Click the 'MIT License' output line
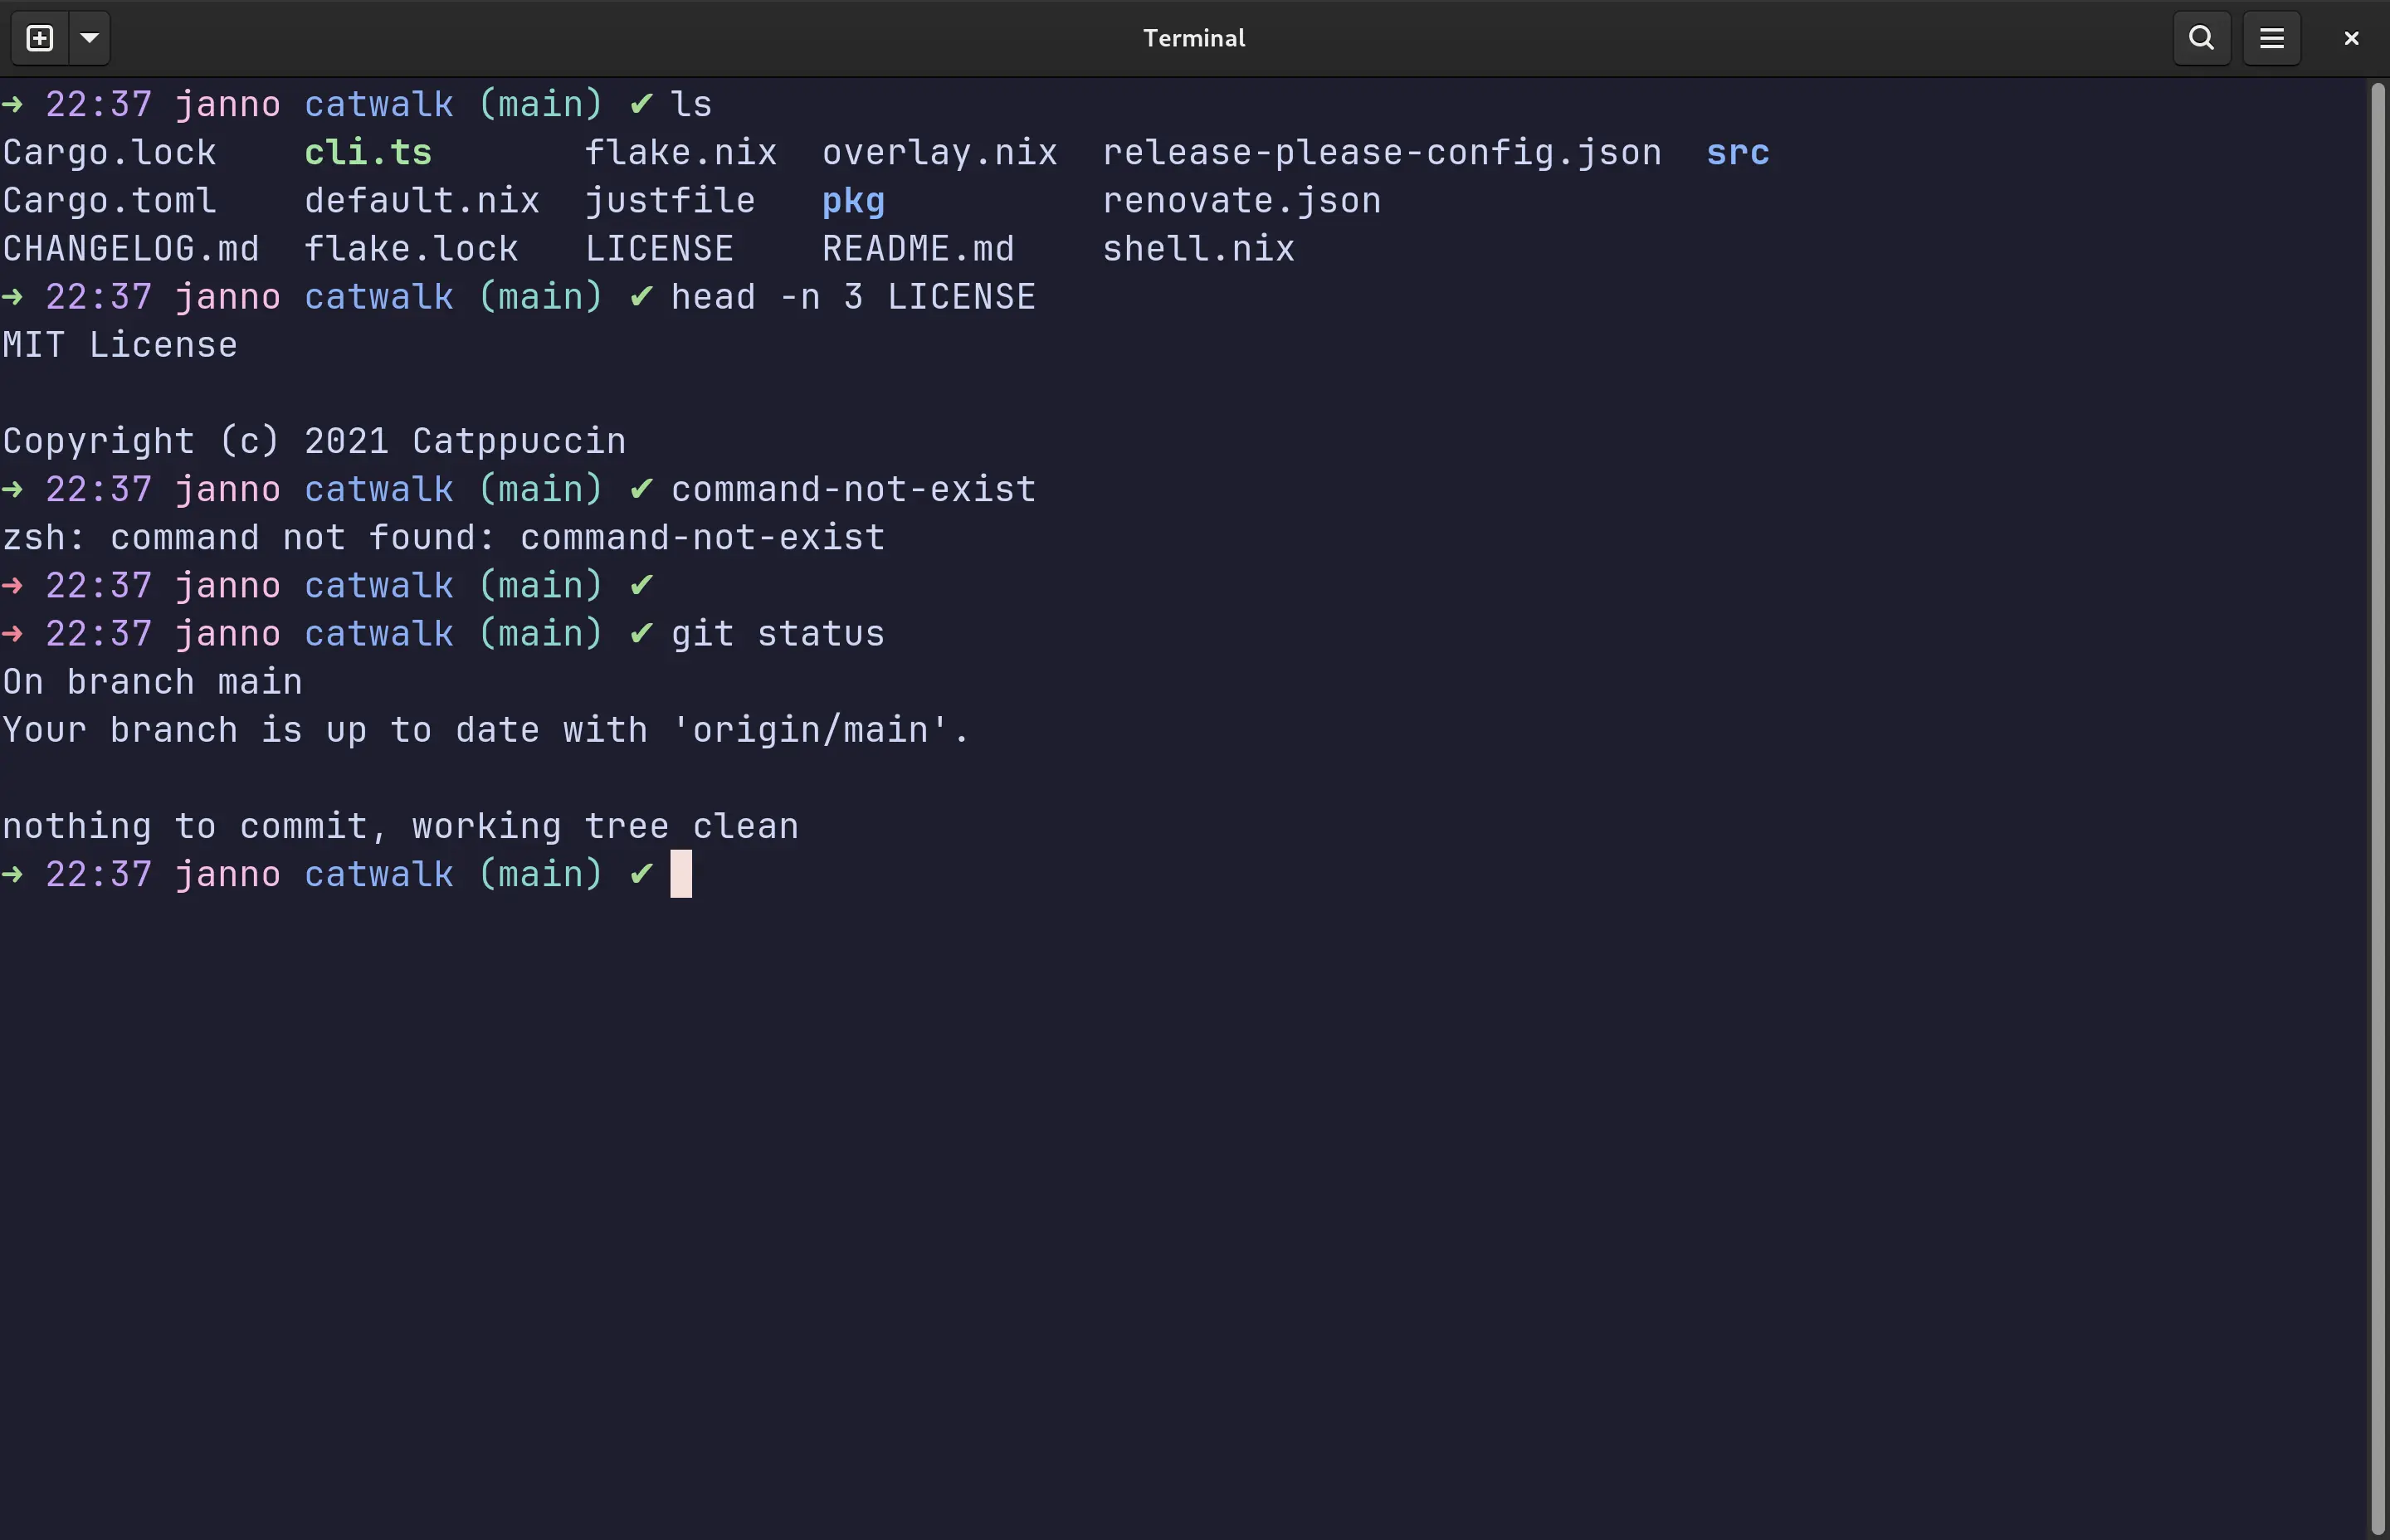The height and width of the screenshot is (1540, 2390). coord(120,345)
